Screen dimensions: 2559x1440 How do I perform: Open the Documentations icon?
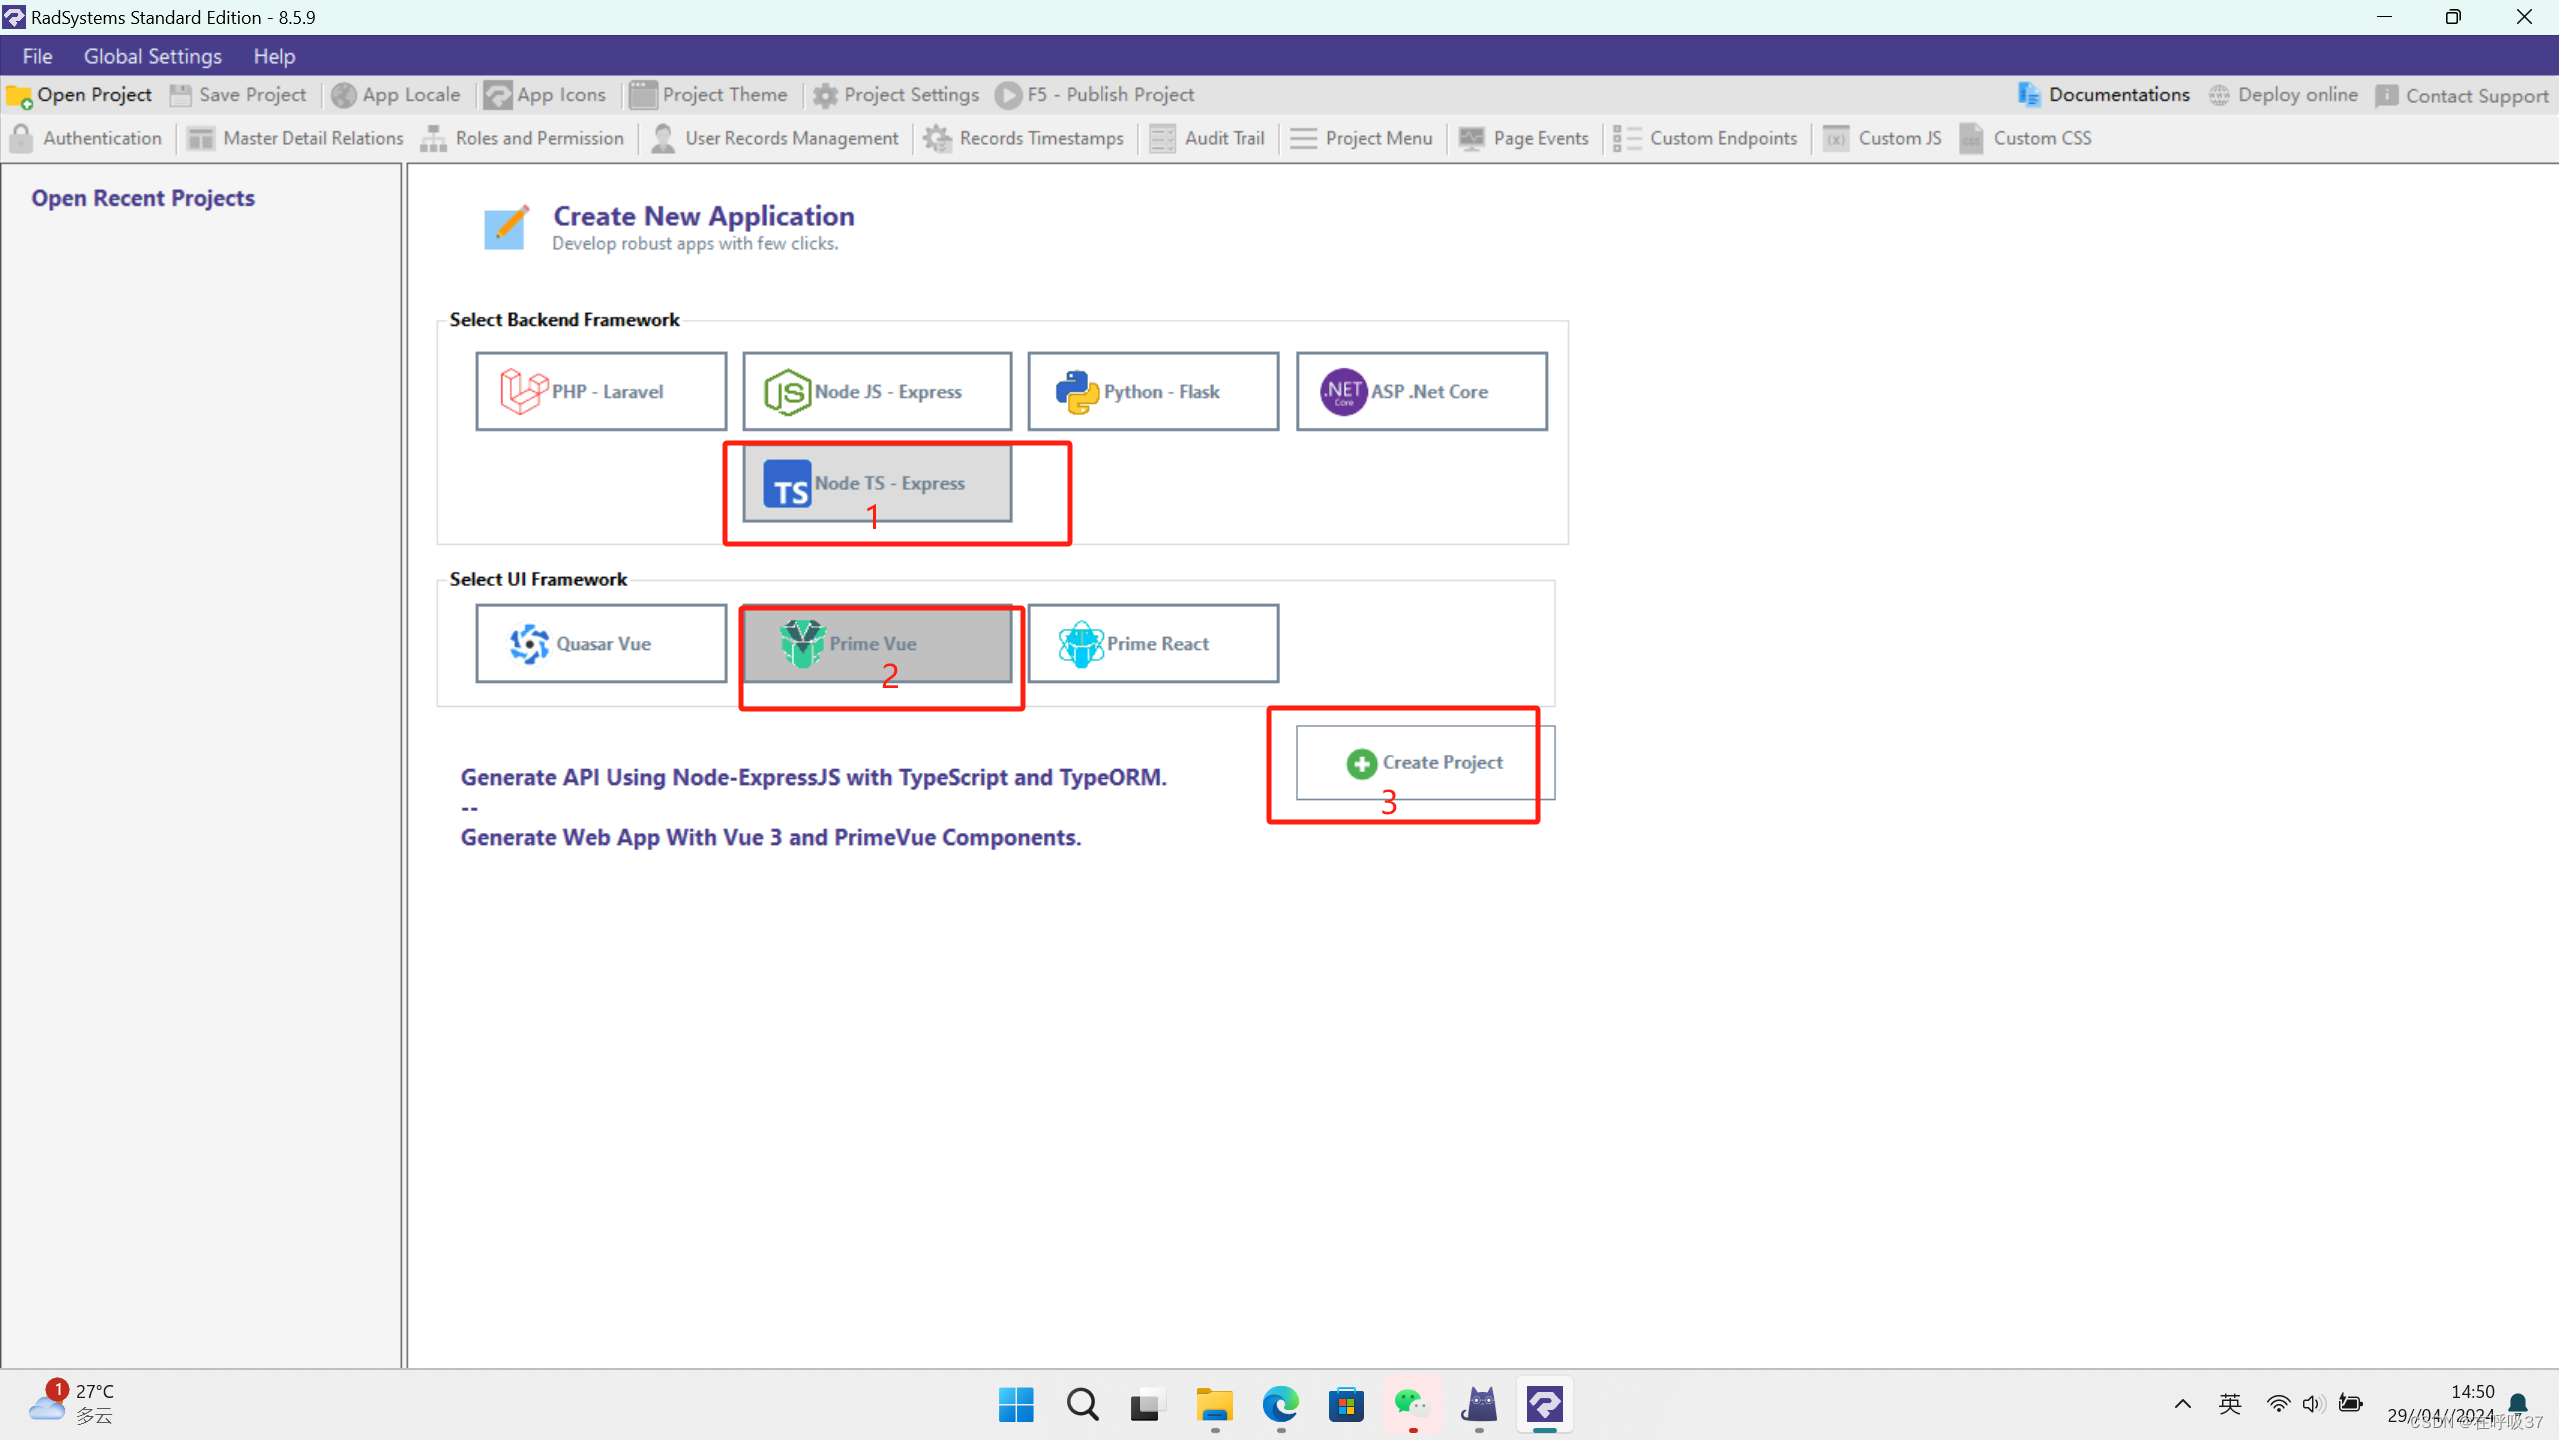(2028, 95)
